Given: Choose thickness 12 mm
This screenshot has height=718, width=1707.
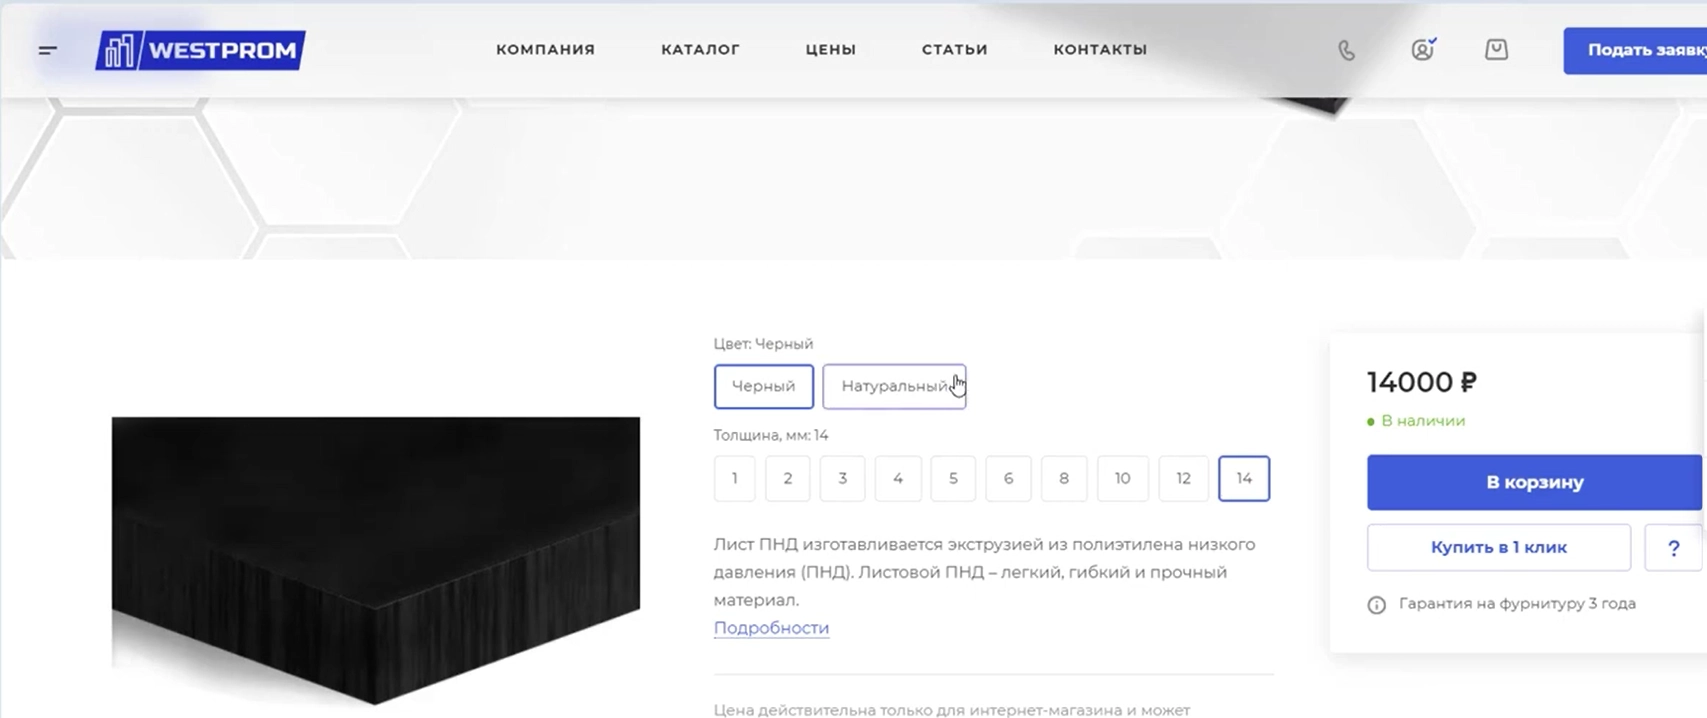Looking at the screenshot, I should pyautogui.click(x=1184, y=479).
